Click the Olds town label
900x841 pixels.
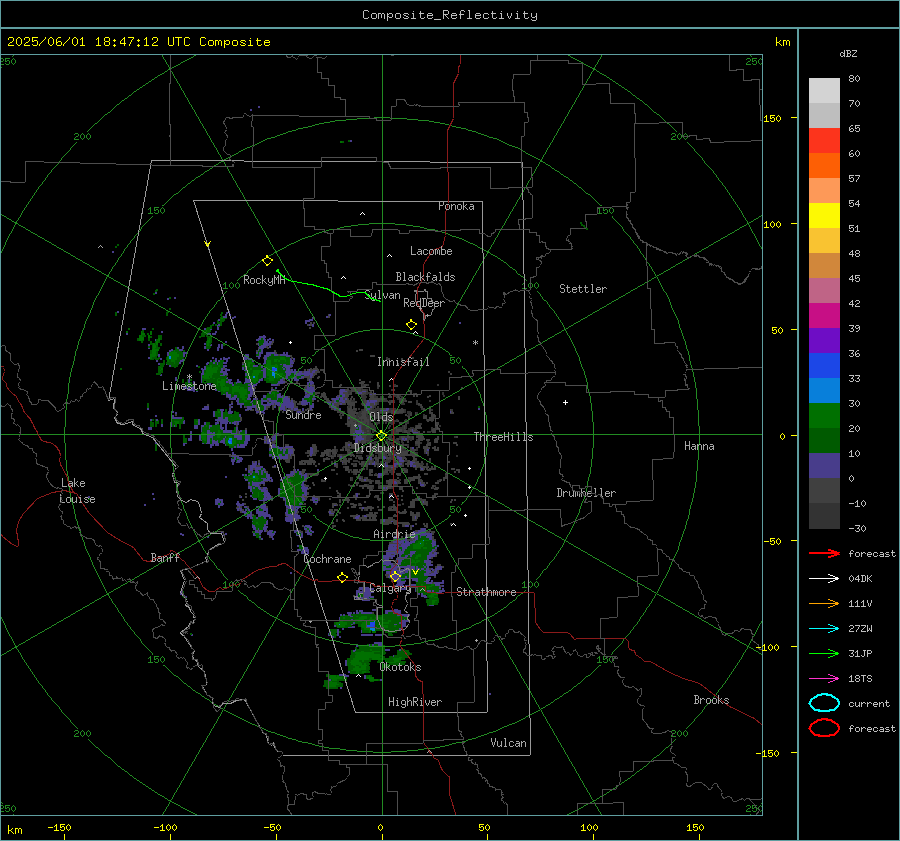tap(381, 417)
